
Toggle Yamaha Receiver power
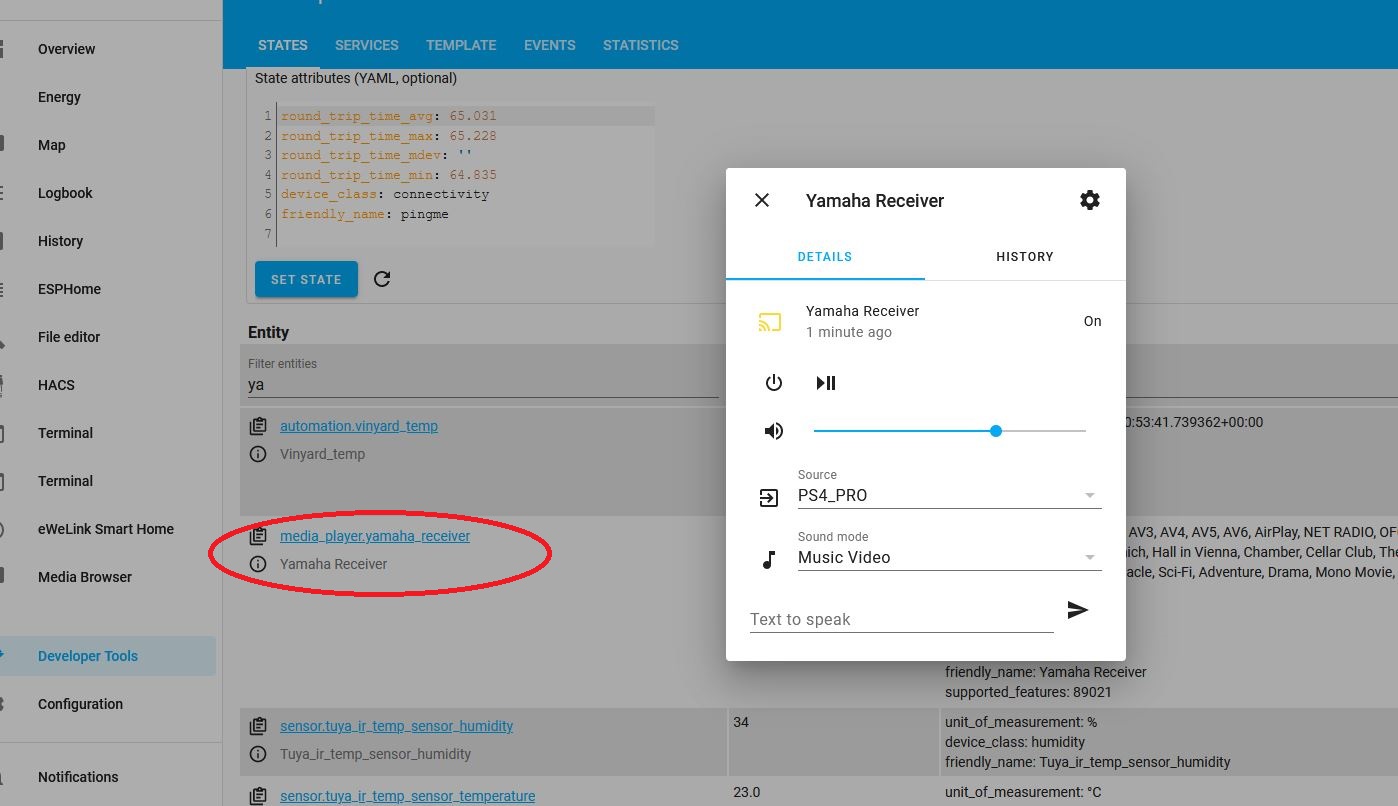[773, 383]
